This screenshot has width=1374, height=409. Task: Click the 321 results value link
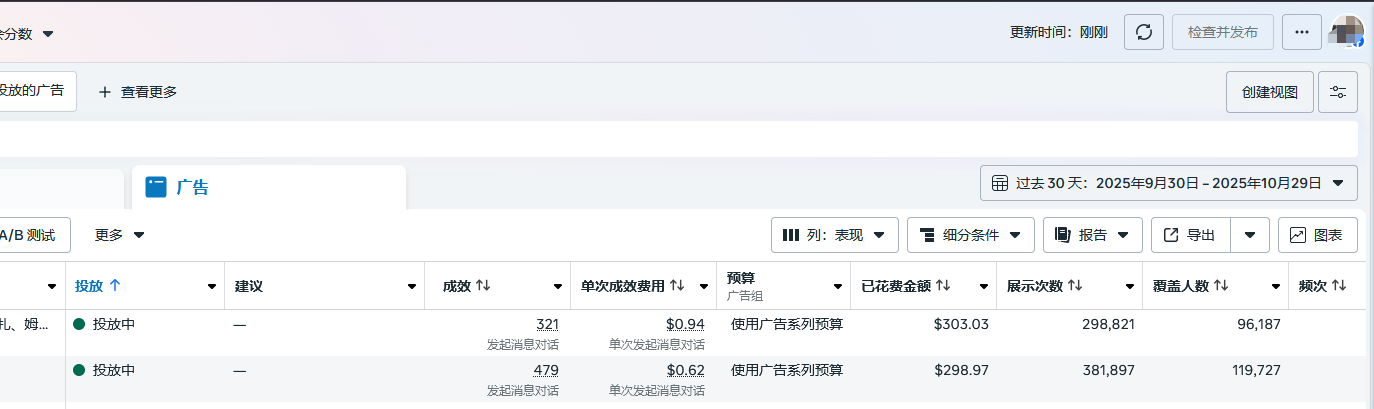547,324
